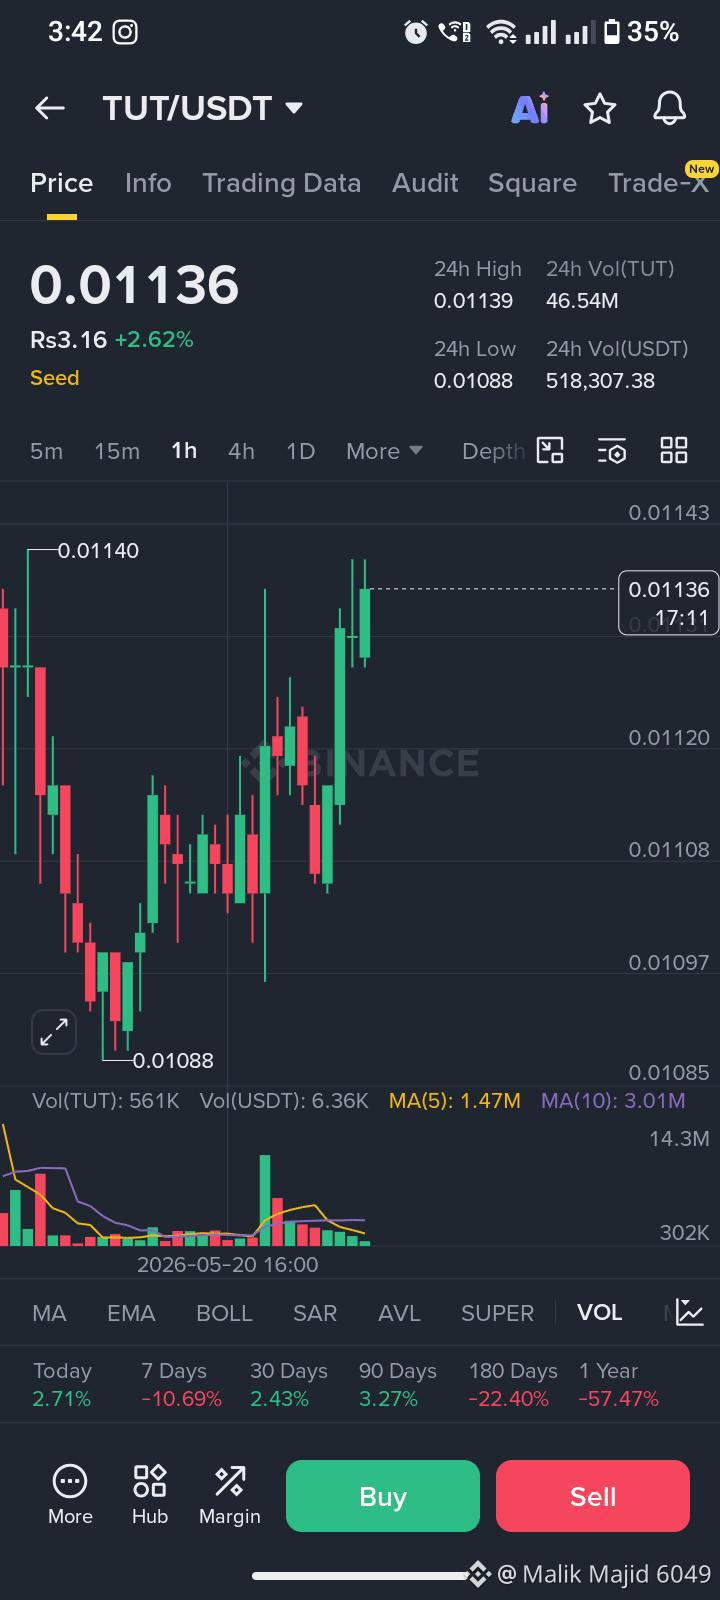Image resolution: width=720 pixels, height=1600 pixels.
Task: Tap the tallest green volume bar
Action: point(265,1200)
